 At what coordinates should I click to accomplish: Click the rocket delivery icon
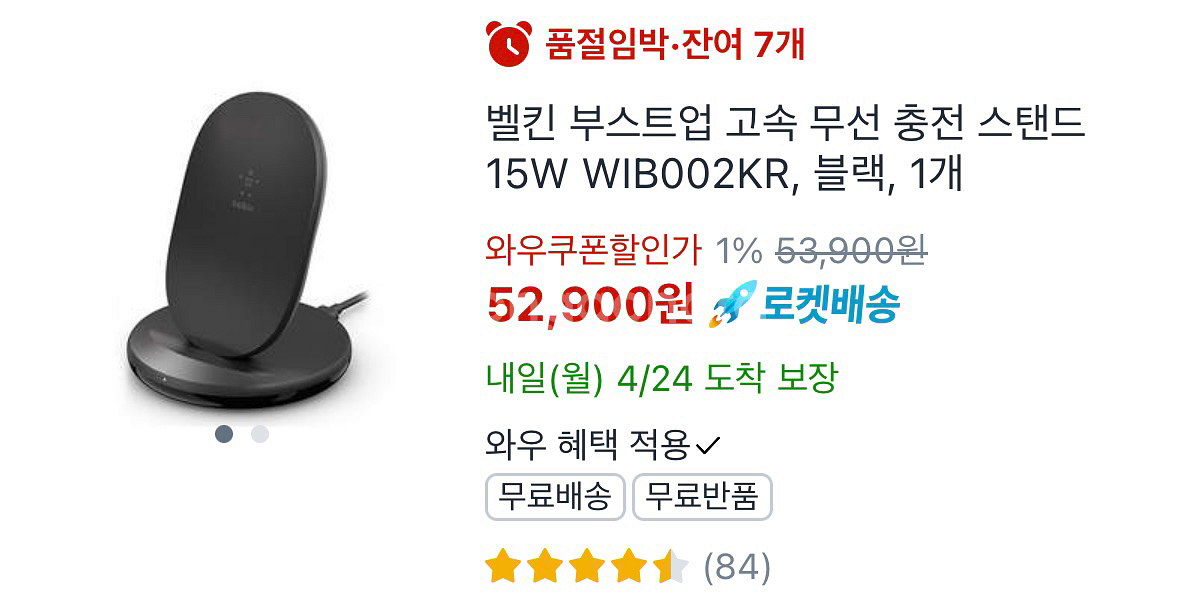732,304
